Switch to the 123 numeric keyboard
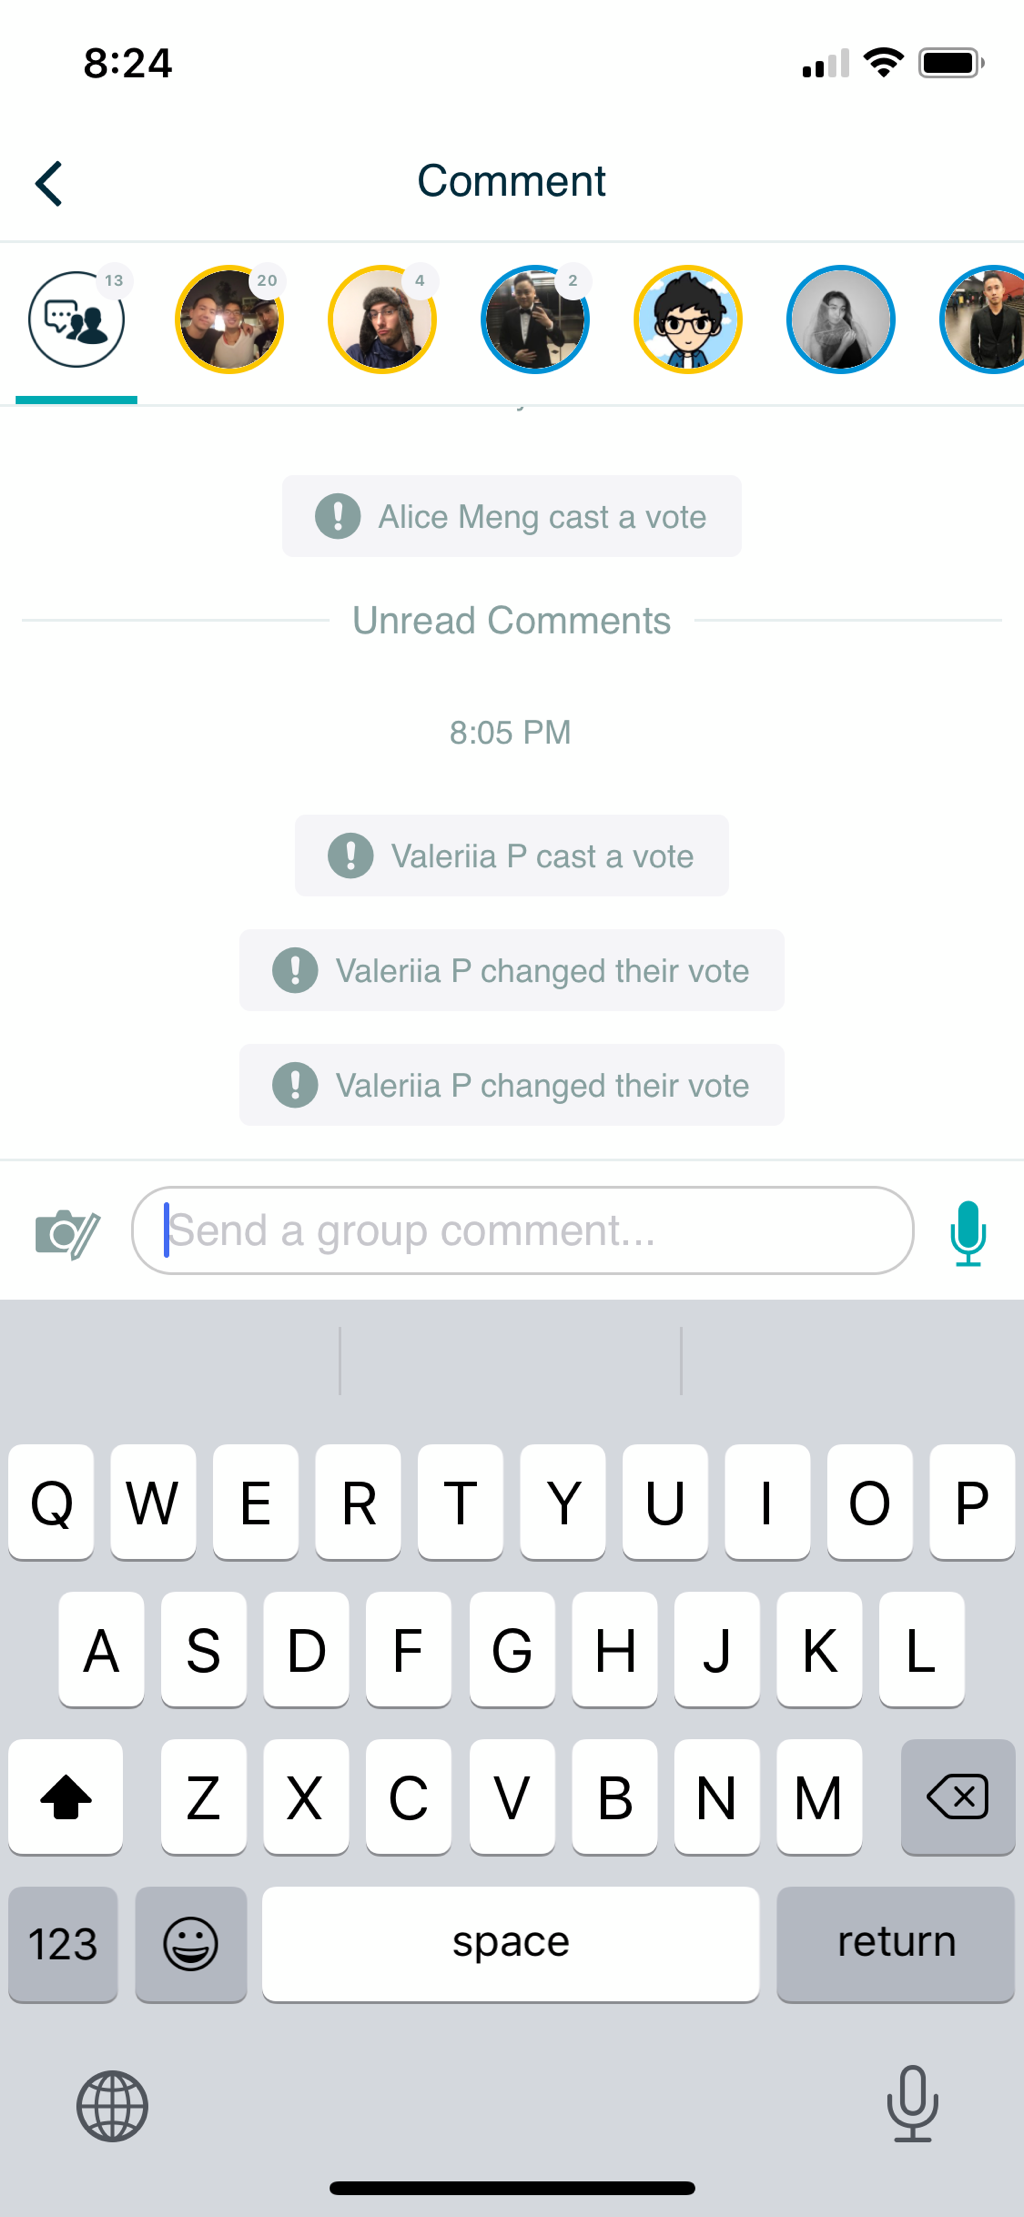 [x=63, y=1944]
